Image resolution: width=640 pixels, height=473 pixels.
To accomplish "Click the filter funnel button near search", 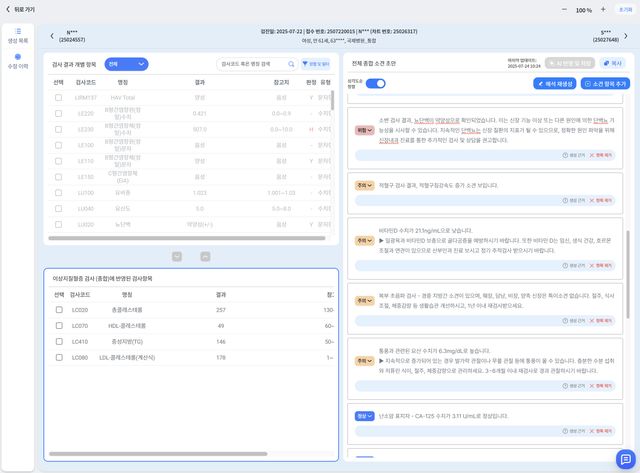I will 316,64.
